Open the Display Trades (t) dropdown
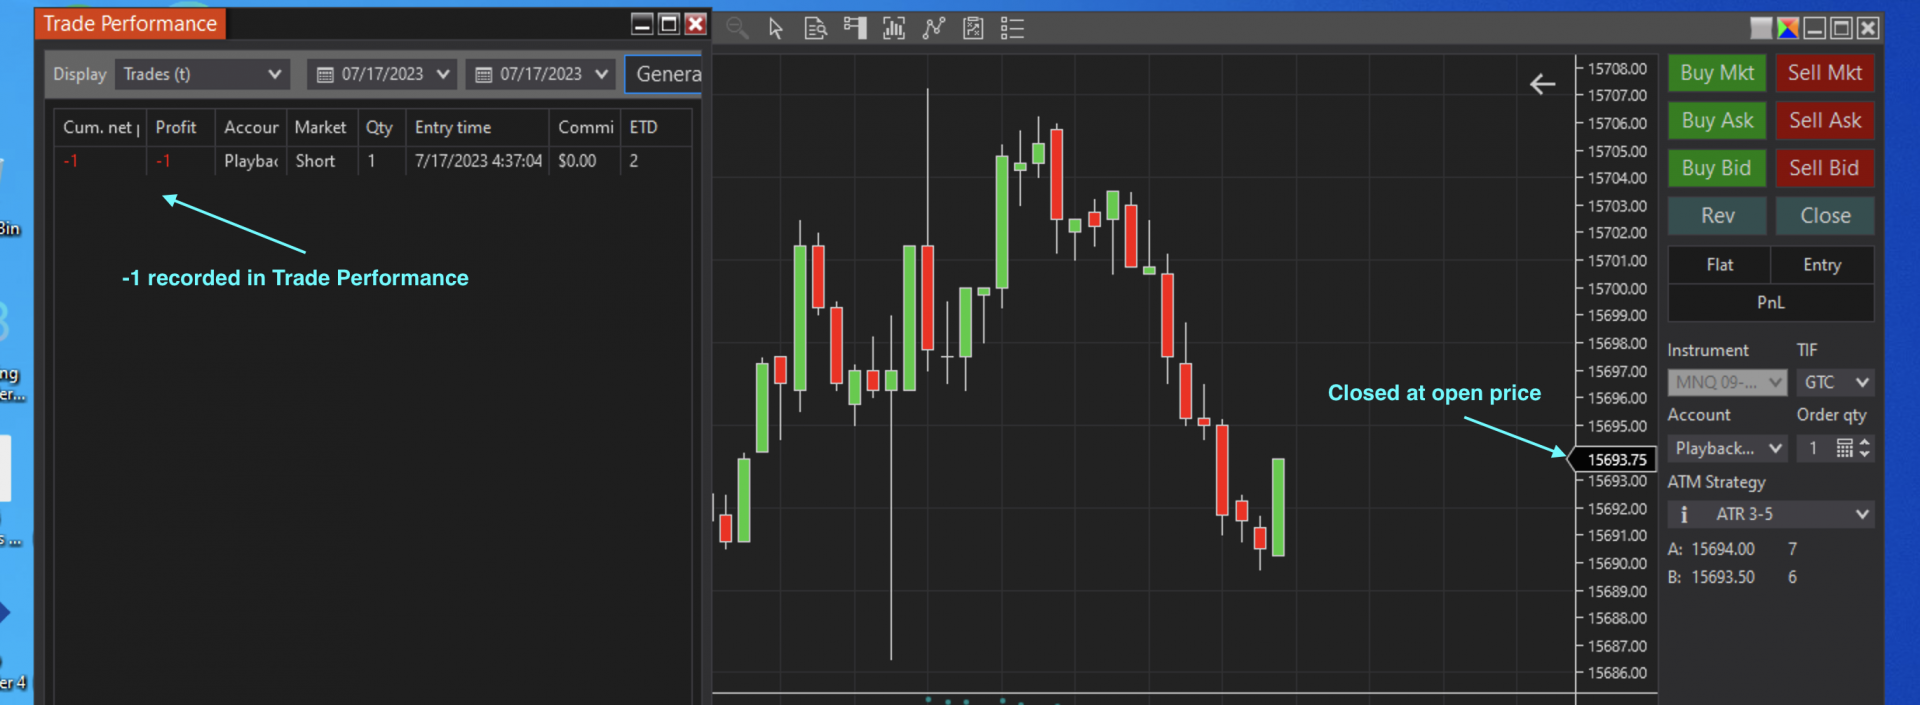1920x705 pixels. pos(202,74)
